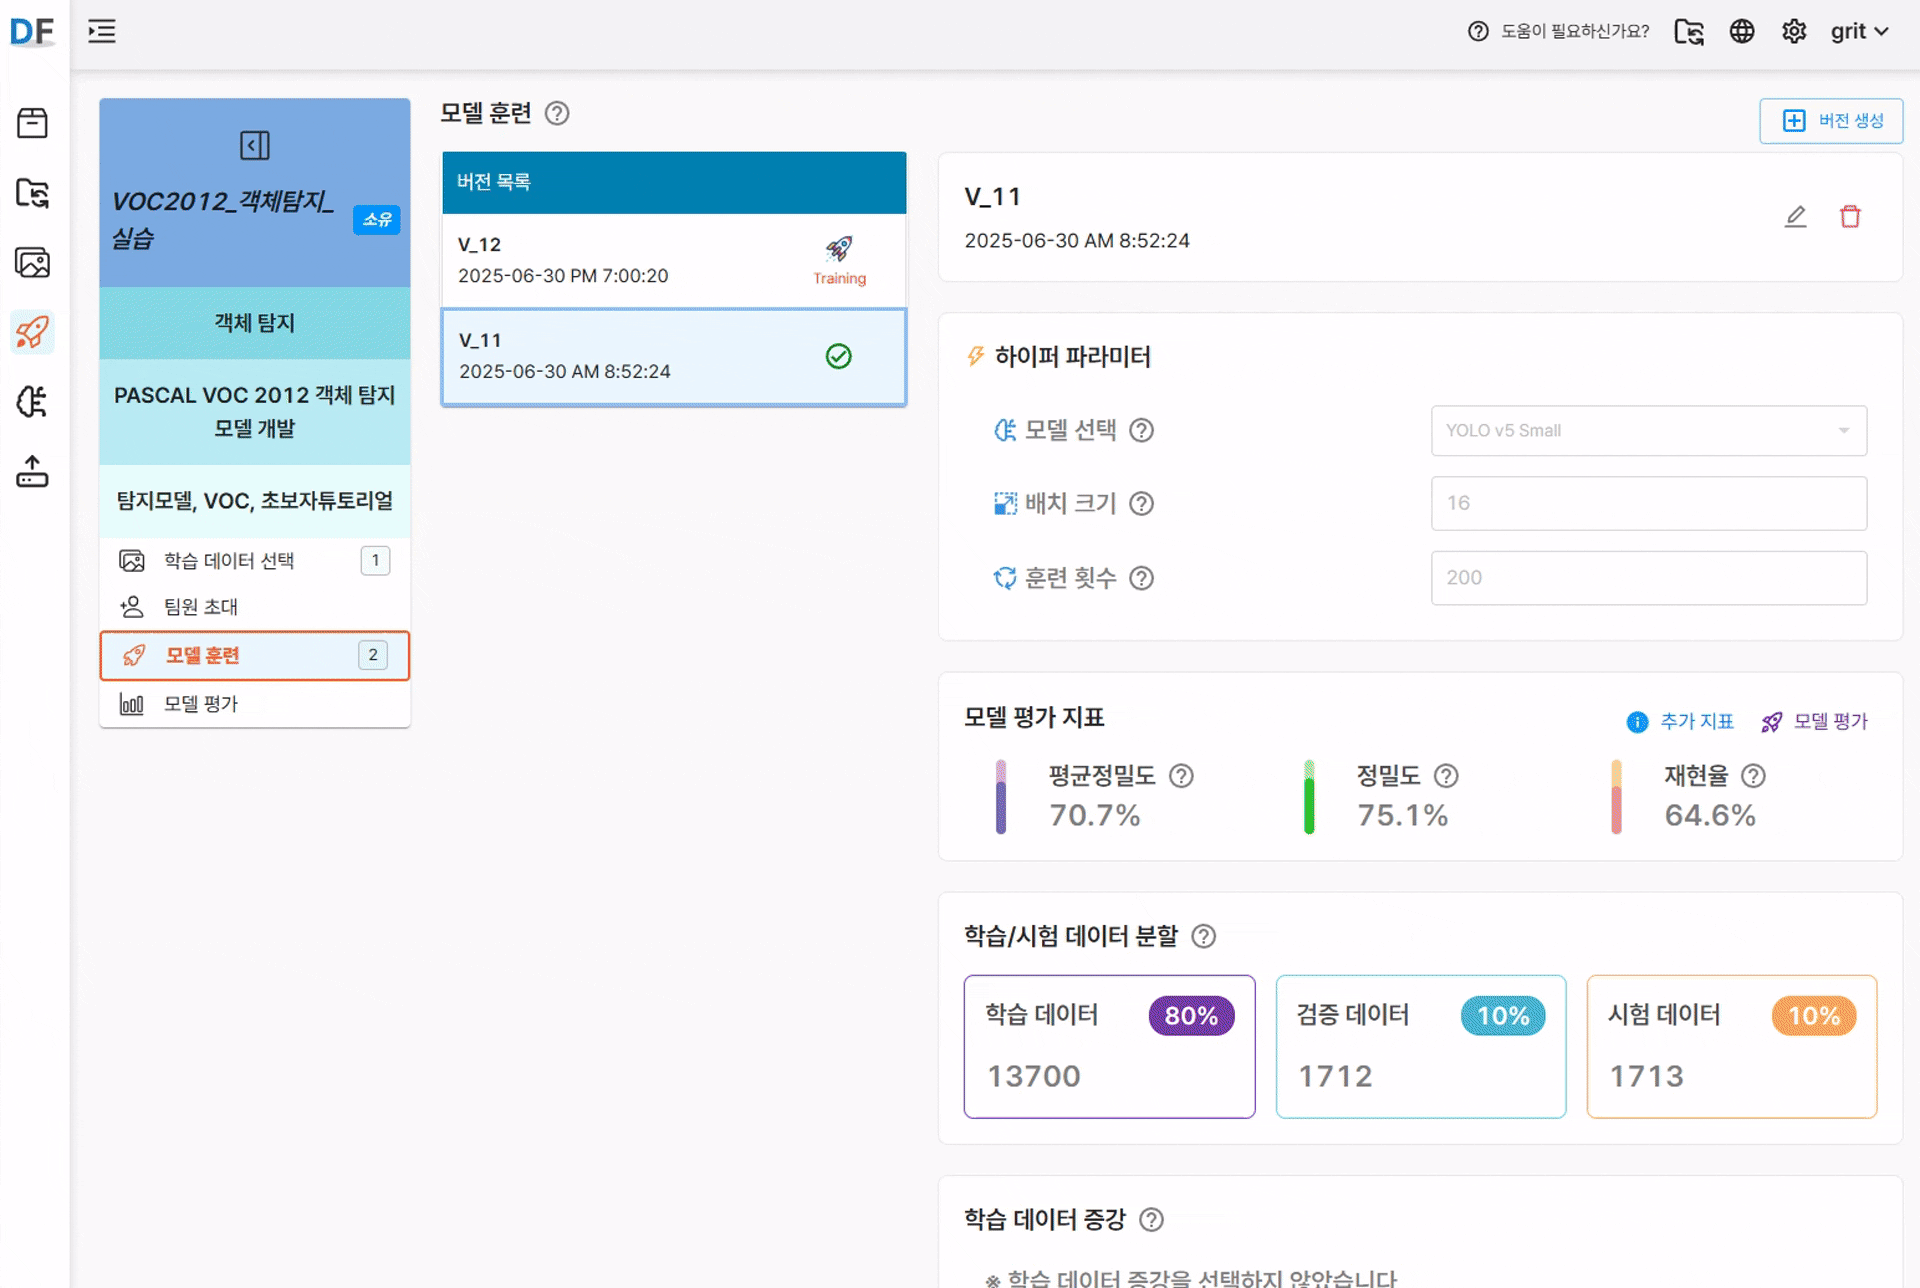Open the upload deploy icon in left rail
1920x1288 pixels.
click(32, 472)
